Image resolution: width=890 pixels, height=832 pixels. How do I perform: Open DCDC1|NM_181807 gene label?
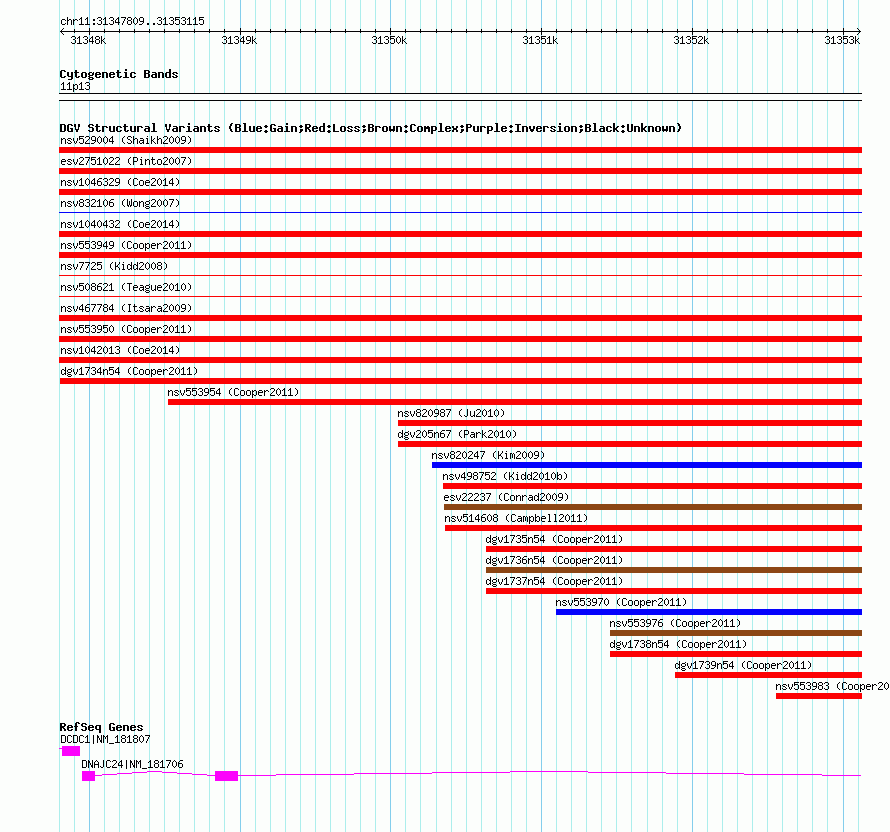coord(105,739)
